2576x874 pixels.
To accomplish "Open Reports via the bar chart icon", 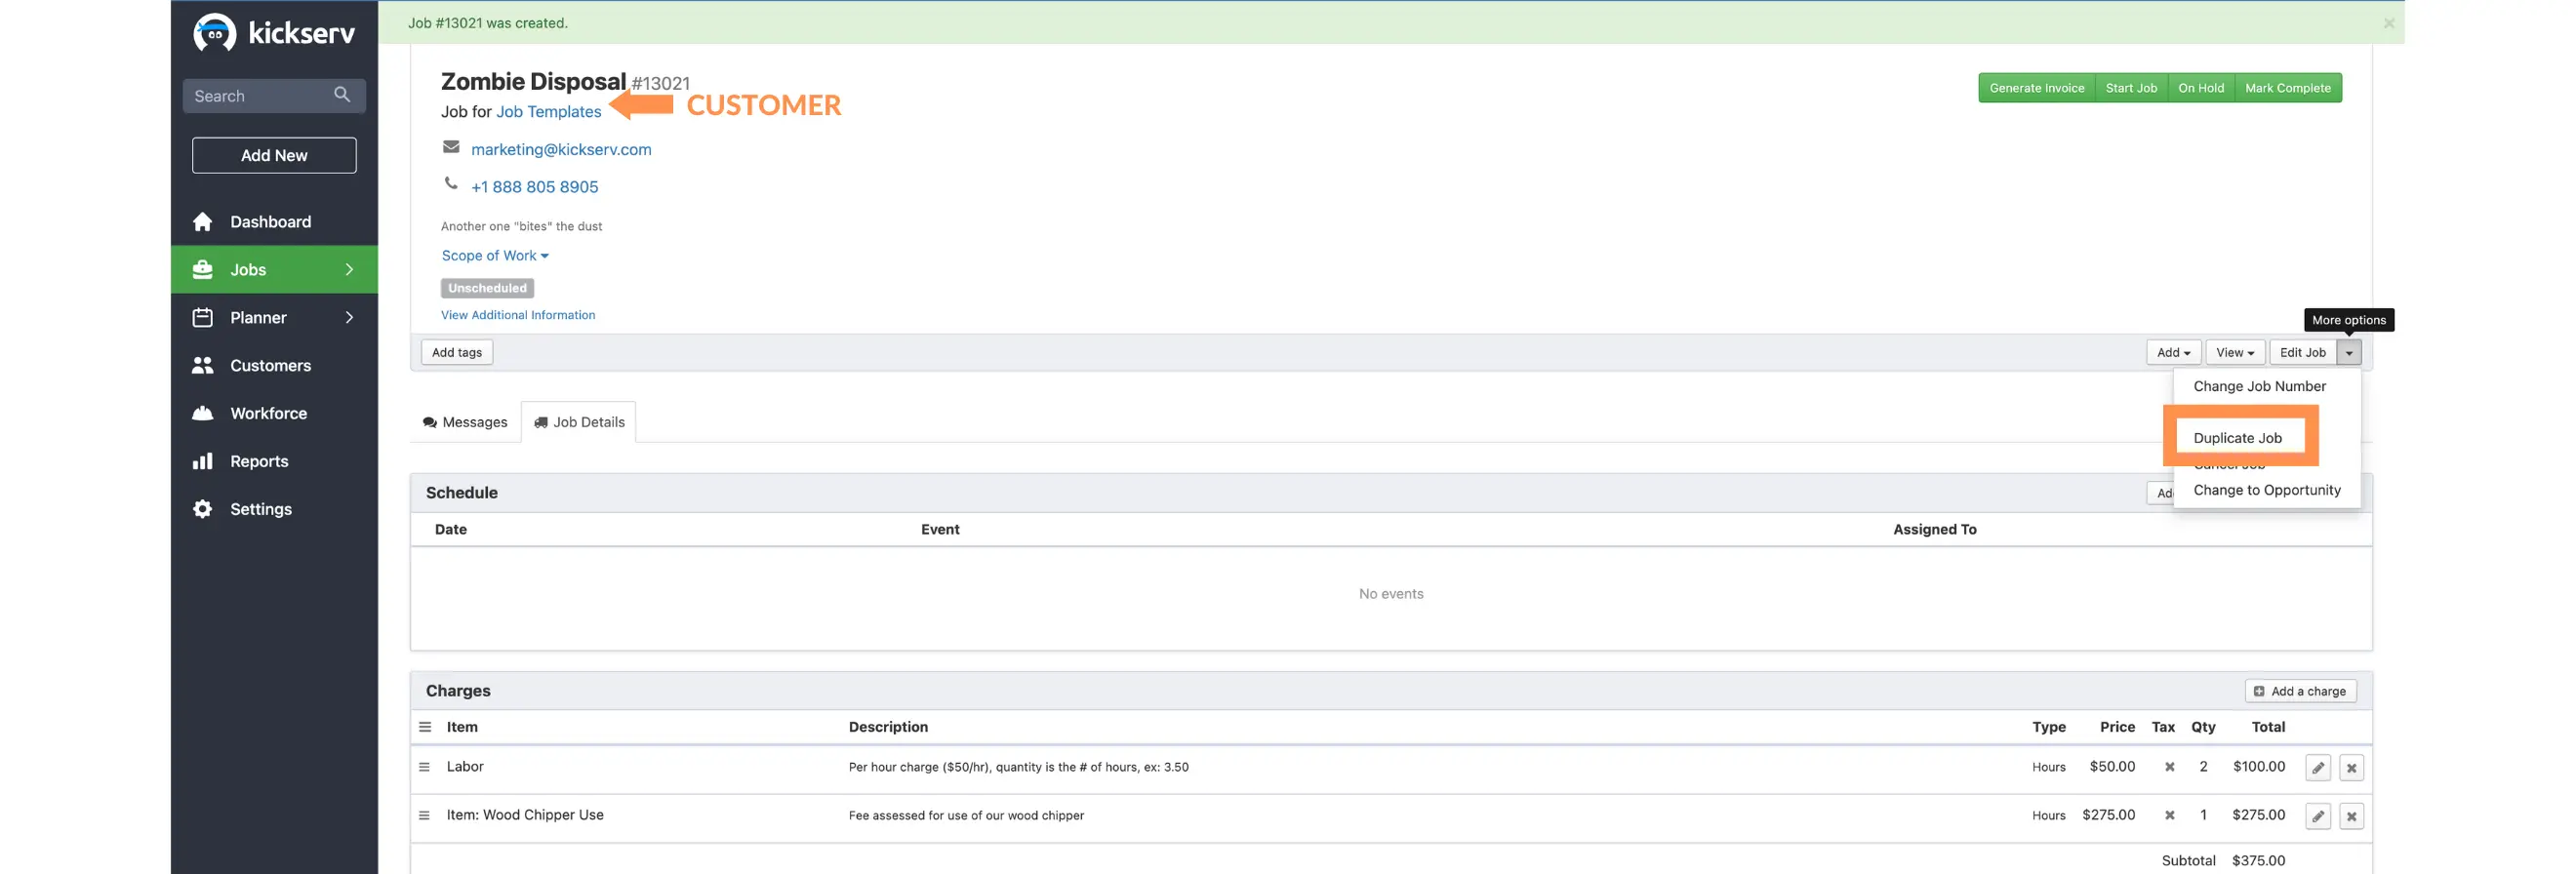I will pos(203,461).
